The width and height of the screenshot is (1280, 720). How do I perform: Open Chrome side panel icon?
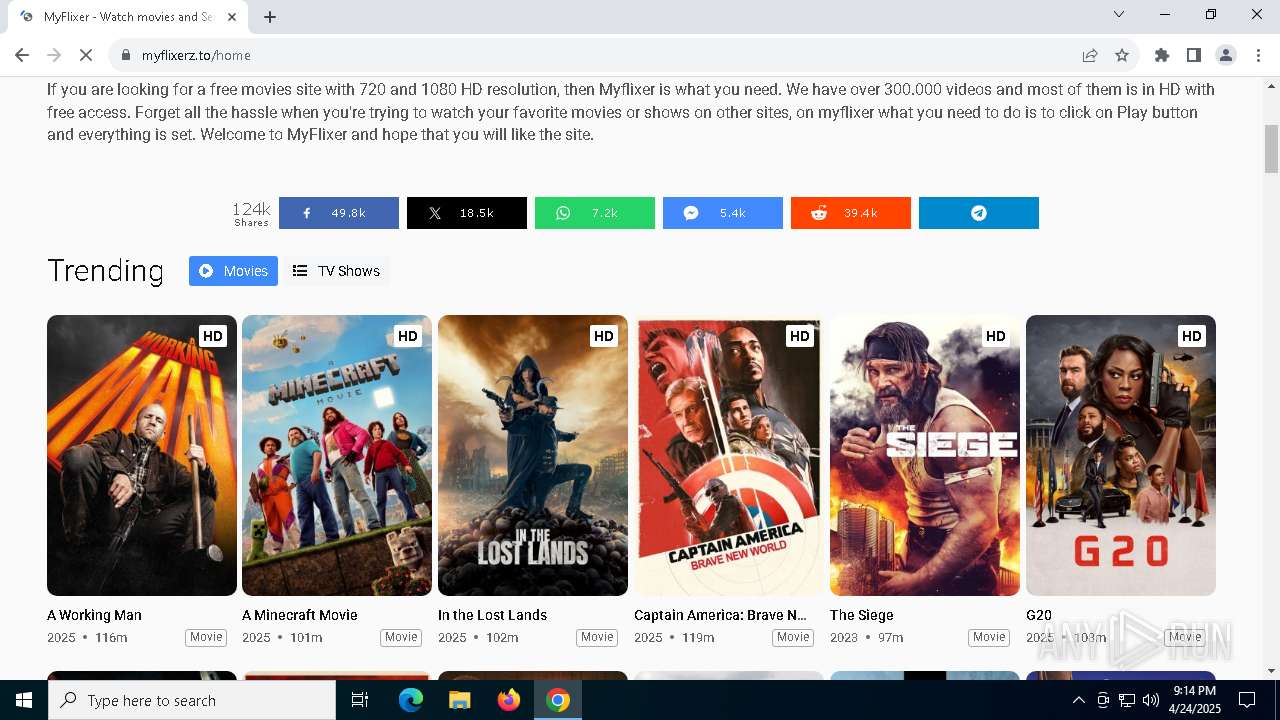coord(1194,55)
